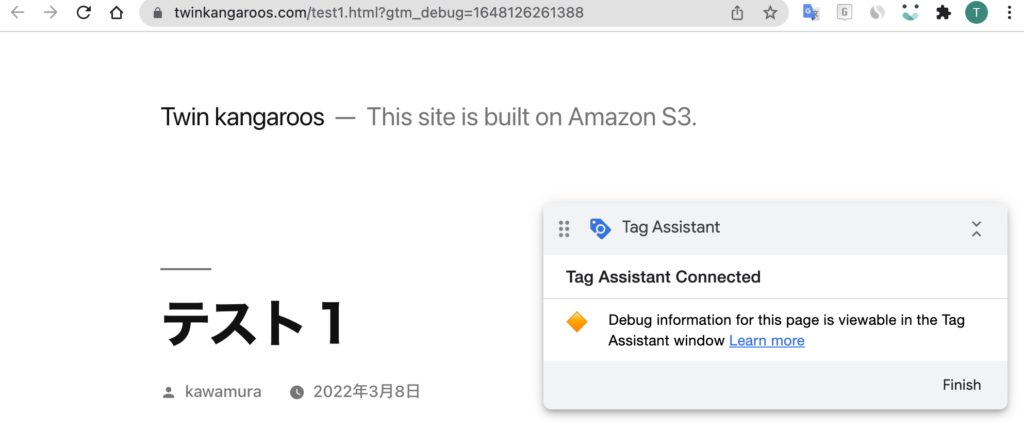Click the post date 2022年3月8日
The image size is (1024, 430).
click(x=366, y=391)
